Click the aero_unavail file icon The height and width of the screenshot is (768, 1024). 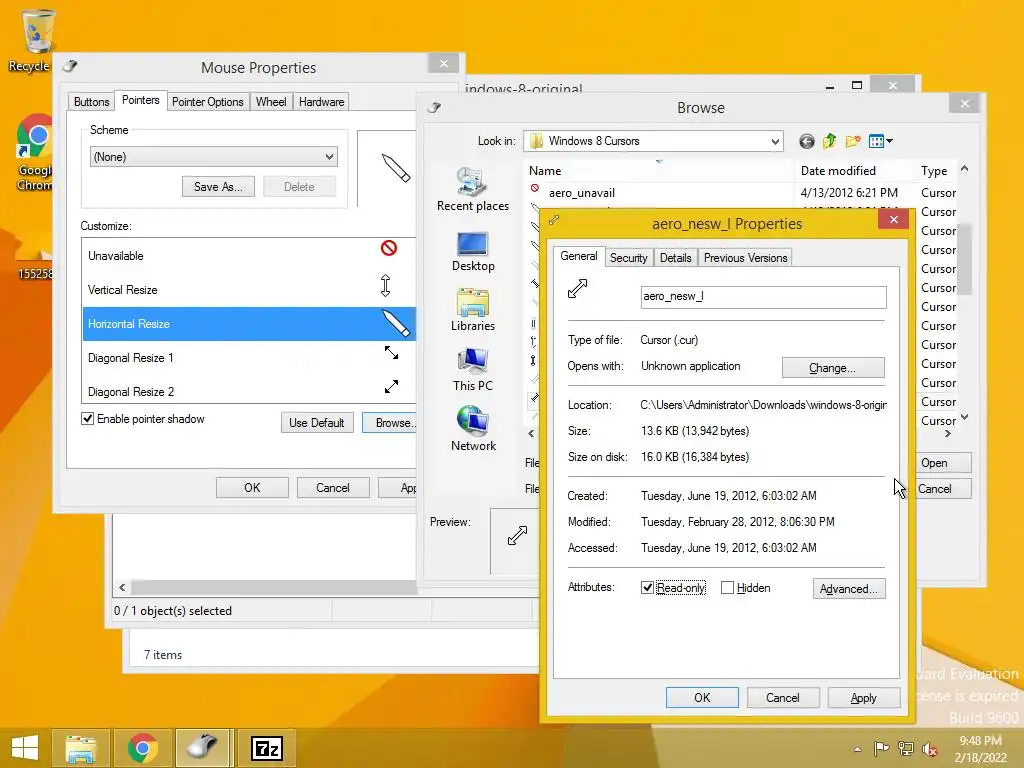[535, 188]
